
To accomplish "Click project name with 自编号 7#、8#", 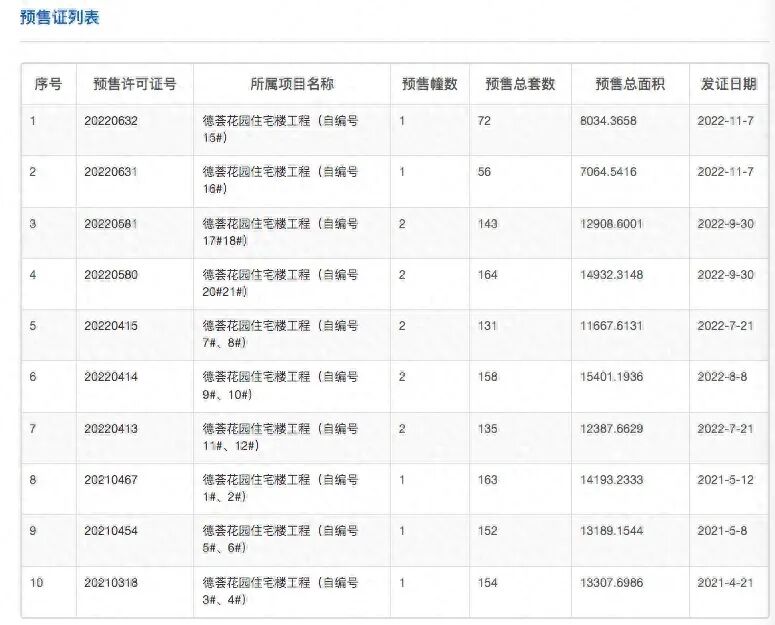I will (x=280, y=334).
